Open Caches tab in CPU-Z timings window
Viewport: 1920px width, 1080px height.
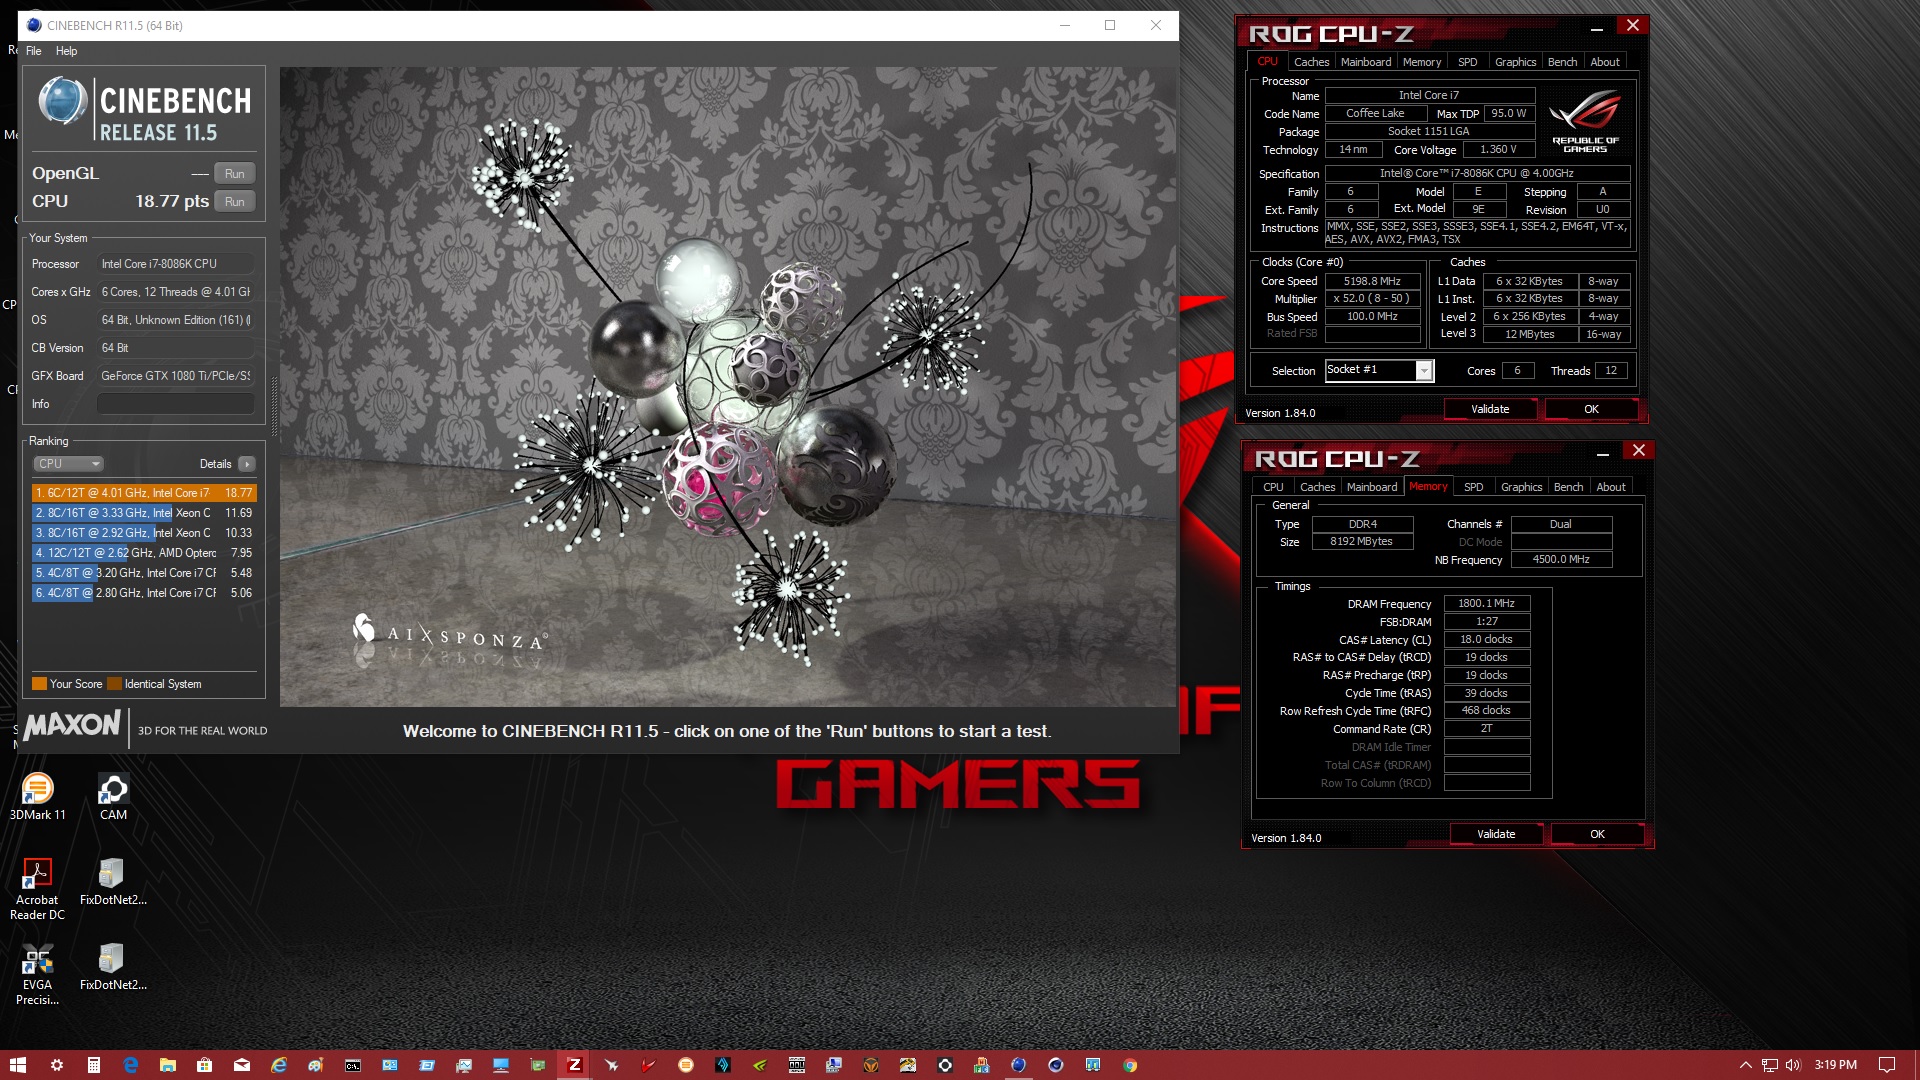(1317, 487)
